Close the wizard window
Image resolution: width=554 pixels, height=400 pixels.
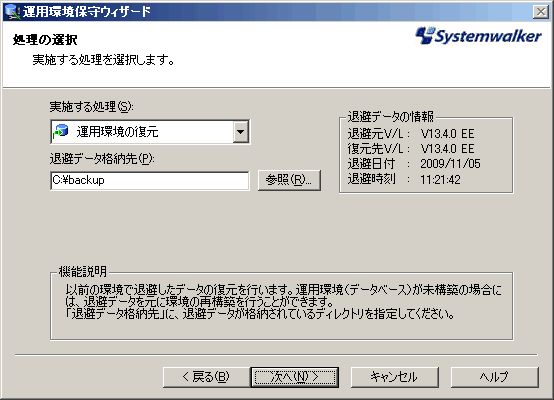(541, 12)
